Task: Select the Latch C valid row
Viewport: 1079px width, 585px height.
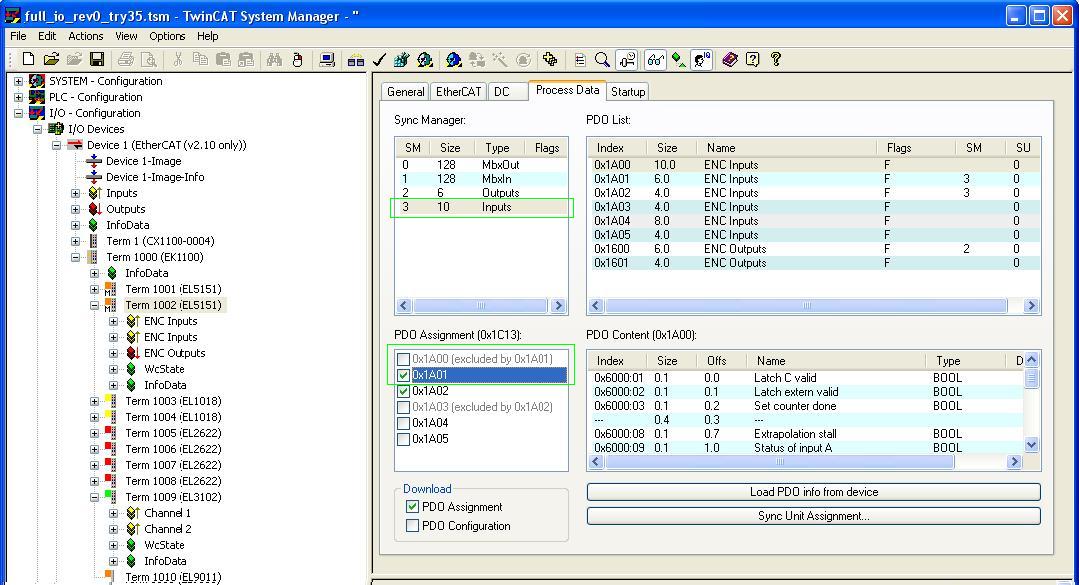Action: [x=806, y=378]
